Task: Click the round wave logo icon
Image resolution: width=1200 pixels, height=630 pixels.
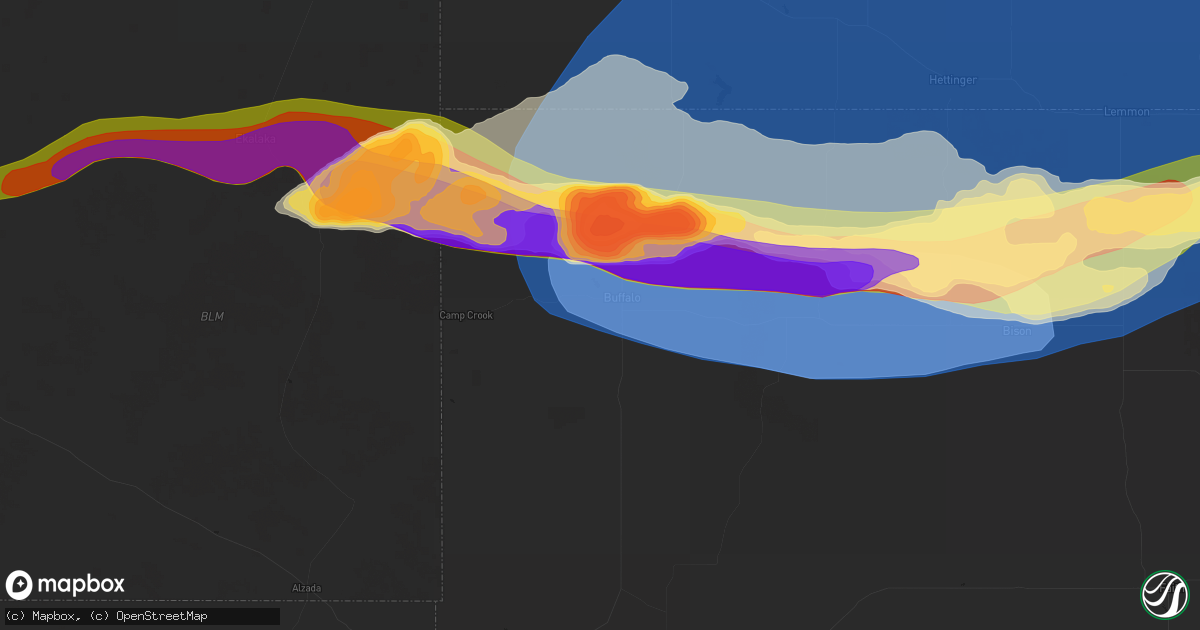Action: tap(1164, 594)
